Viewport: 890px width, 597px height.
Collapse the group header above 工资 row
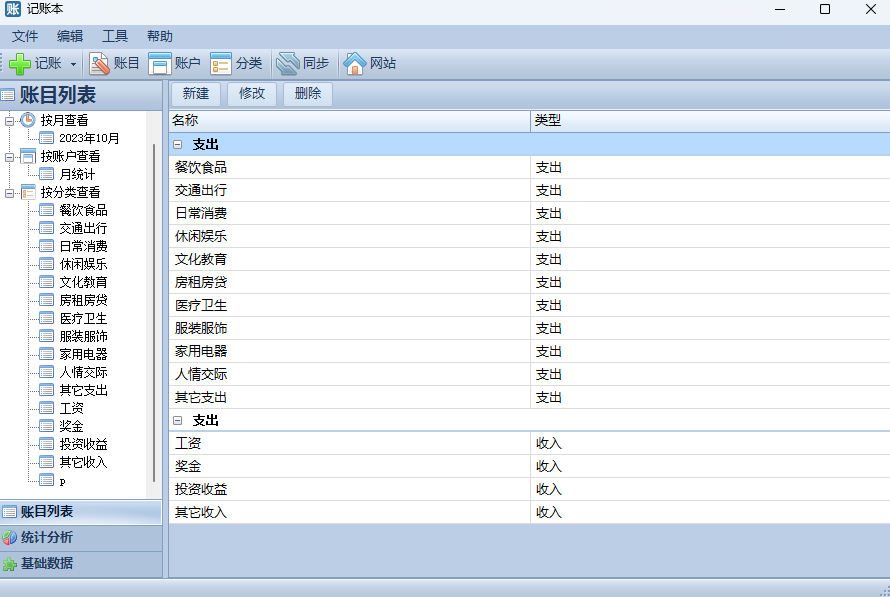pyautogui.click(x=177, y=421)
